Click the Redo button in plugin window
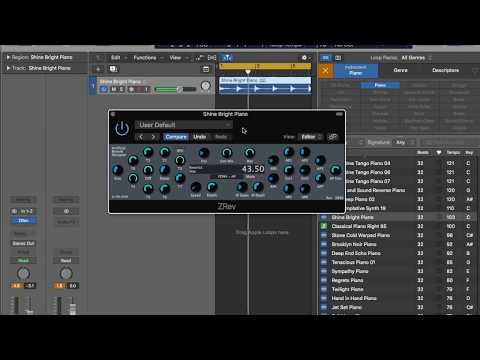 221,137
